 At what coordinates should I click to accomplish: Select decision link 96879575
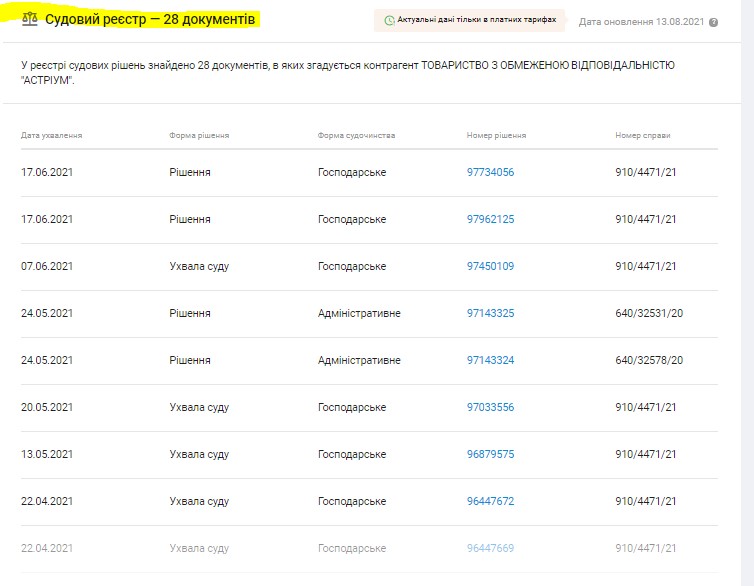pyautogui.click(x=490, y=454)
